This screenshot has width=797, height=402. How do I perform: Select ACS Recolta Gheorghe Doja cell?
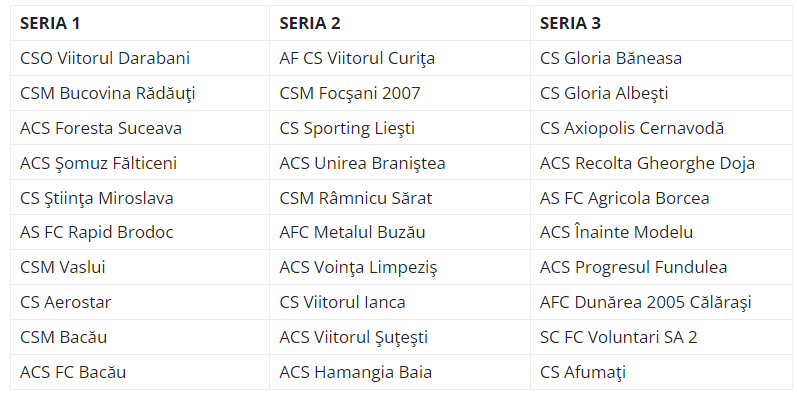click(x=647, y=163)
